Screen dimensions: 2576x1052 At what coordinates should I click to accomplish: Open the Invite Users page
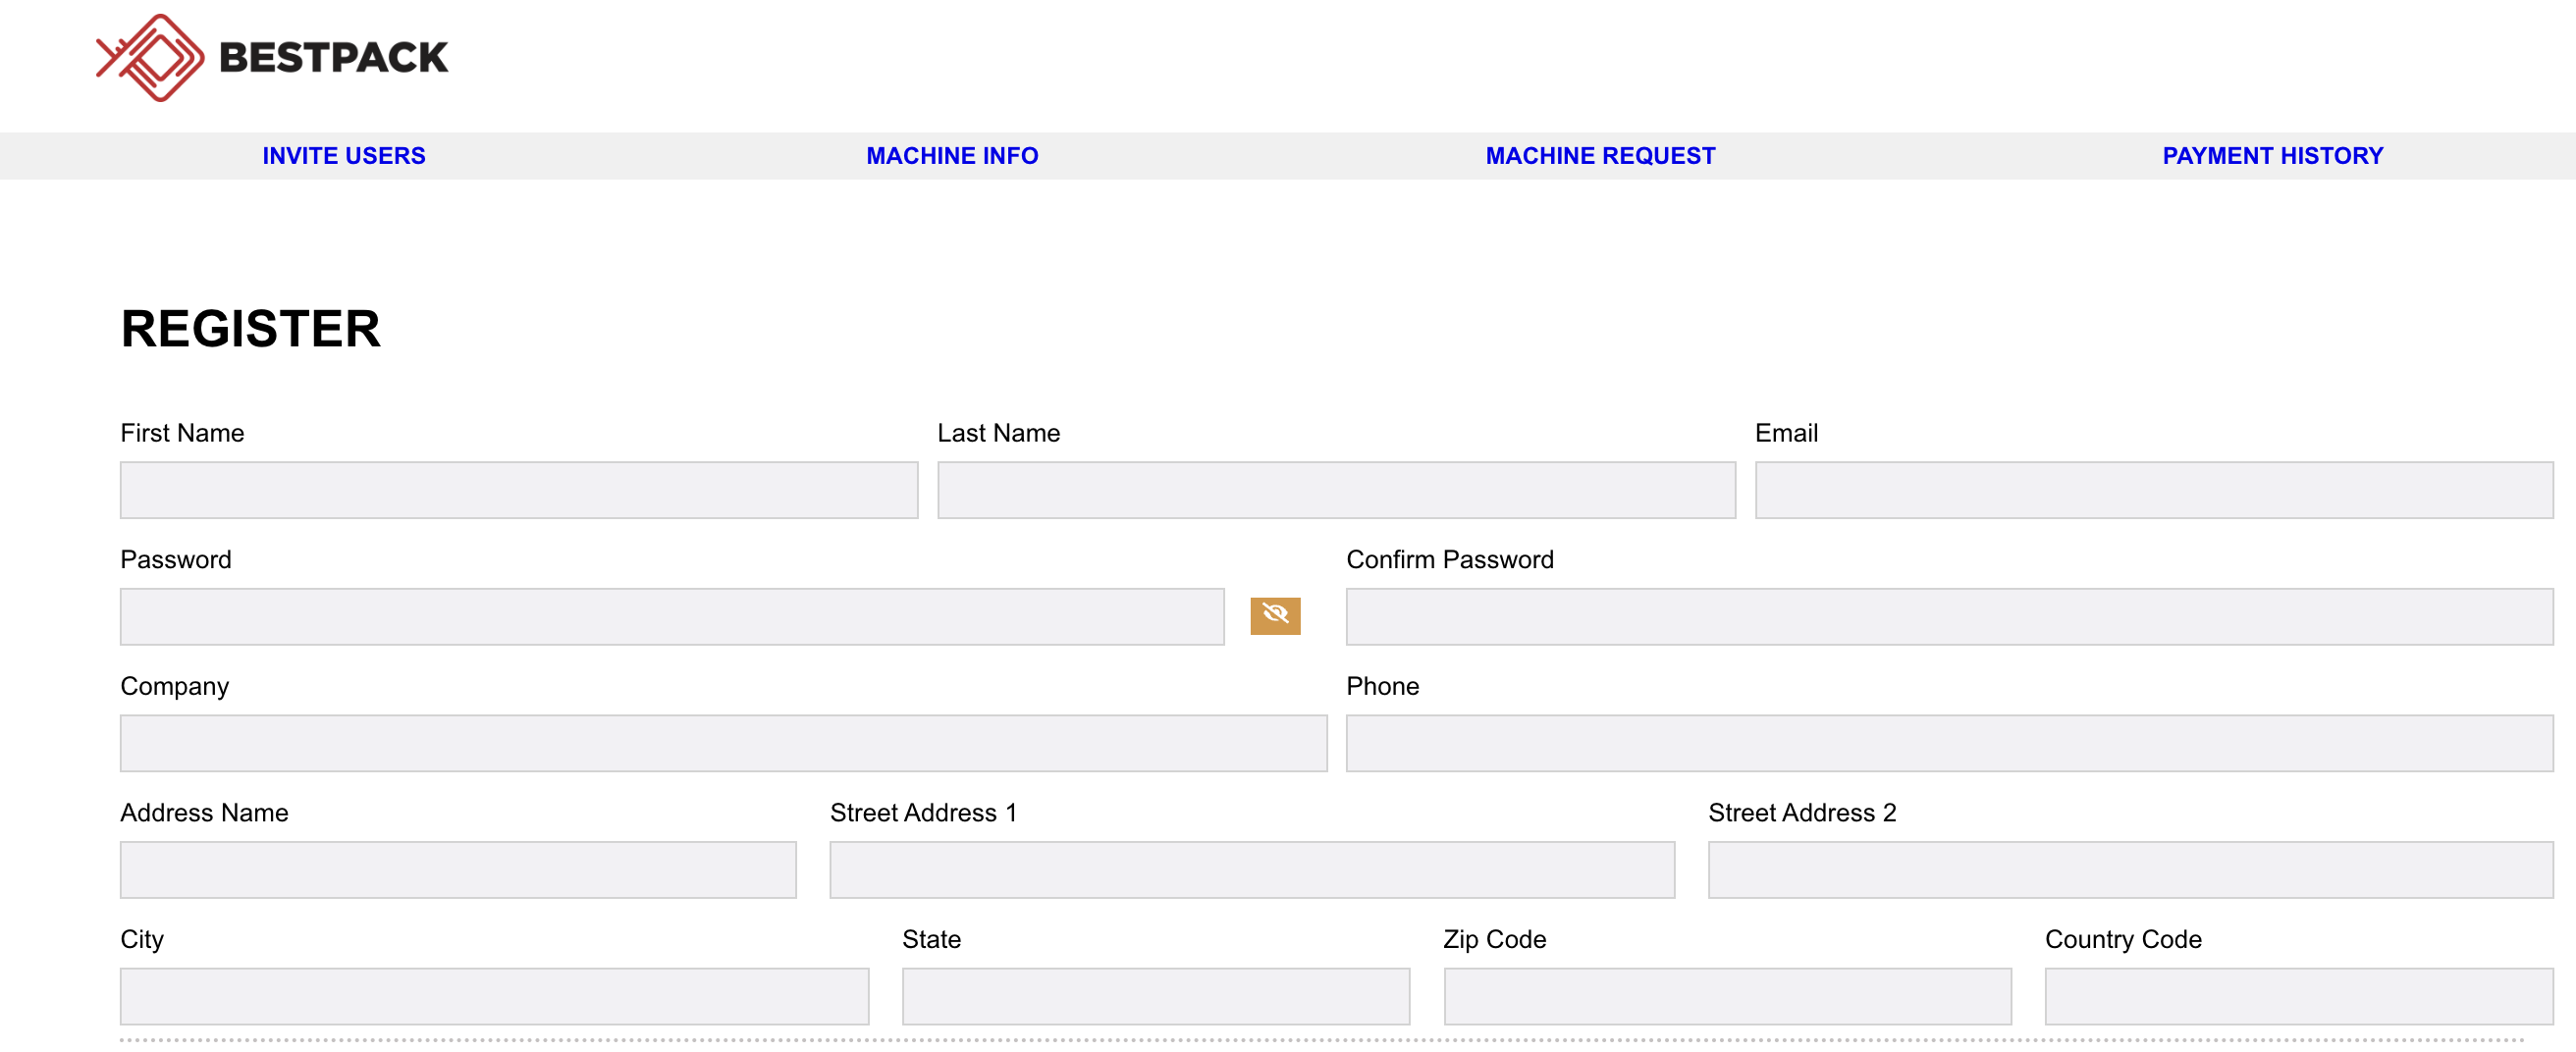pos(343,156)
